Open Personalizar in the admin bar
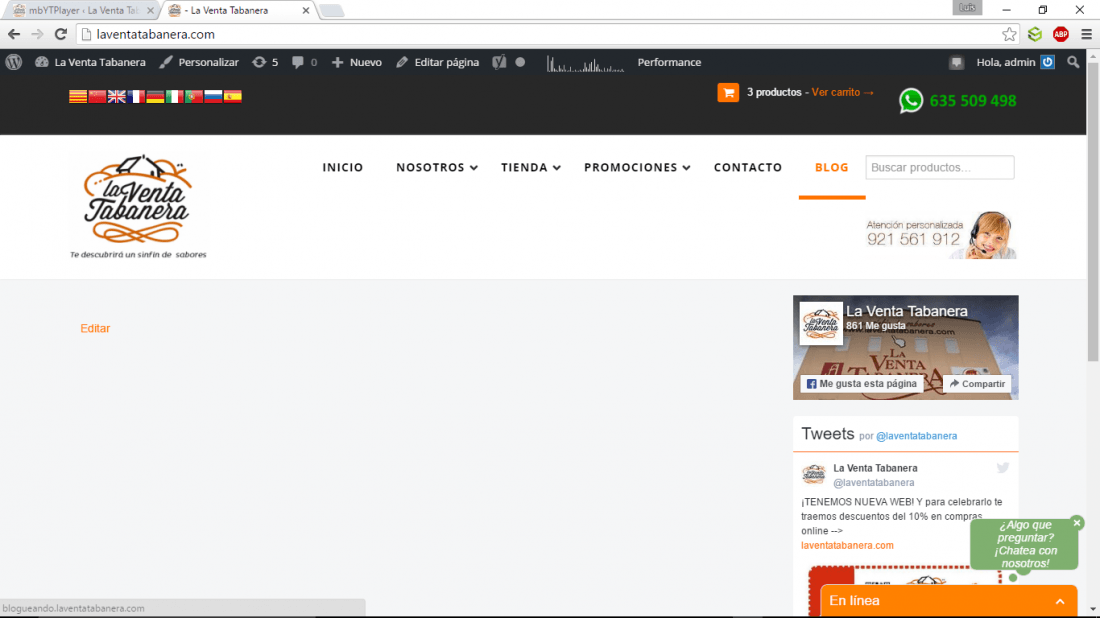Screen dimensions: 1100x618 [x=199, y=62]
